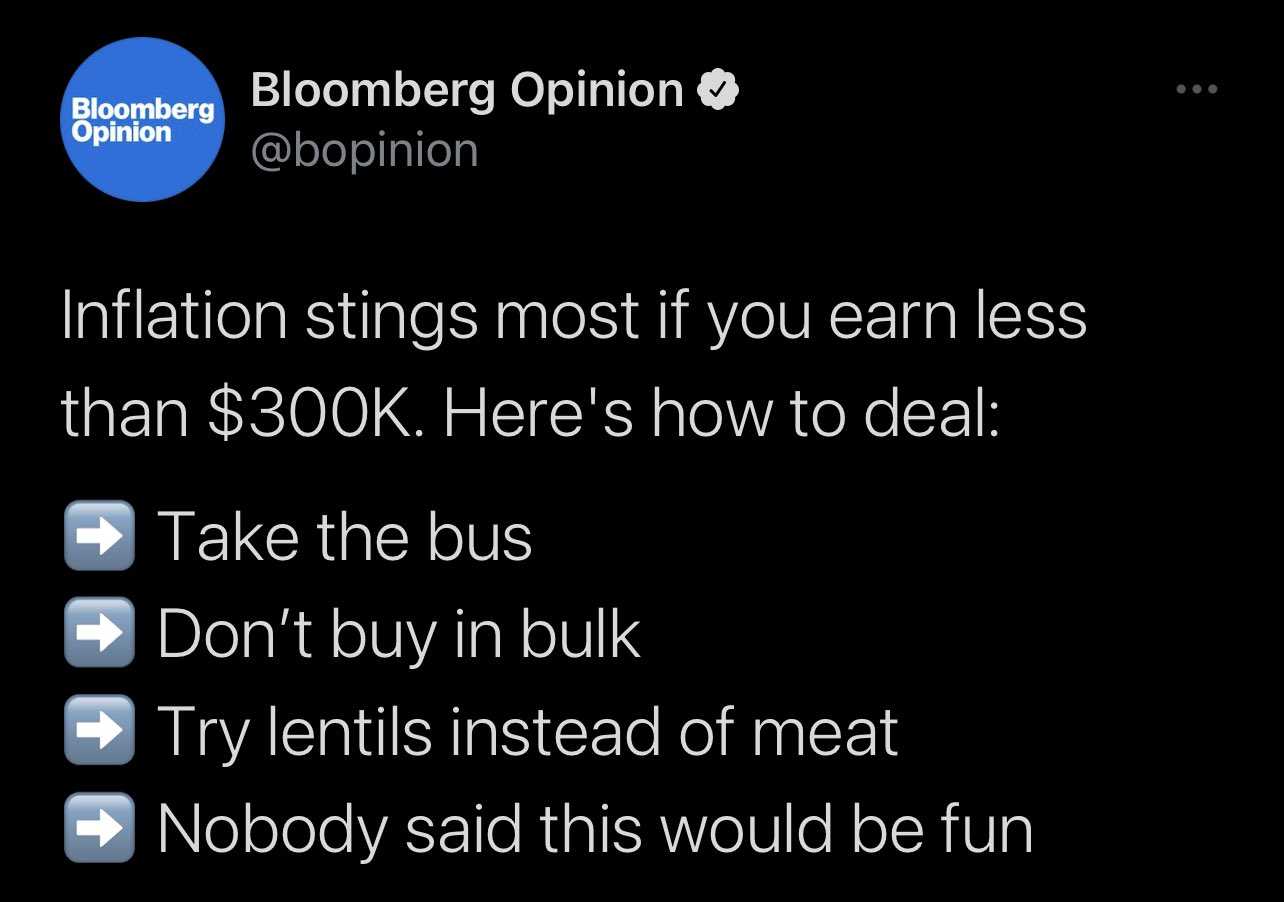Open the three-dot more options menu
Screen dimensions: 1284x902
[x=1197, y=90]
